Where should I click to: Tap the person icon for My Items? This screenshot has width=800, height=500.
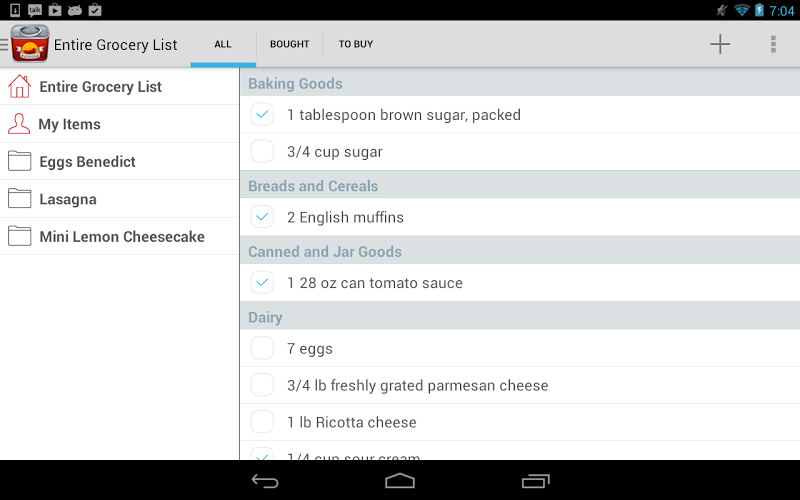pyautogui.click(x=19, y=124)
